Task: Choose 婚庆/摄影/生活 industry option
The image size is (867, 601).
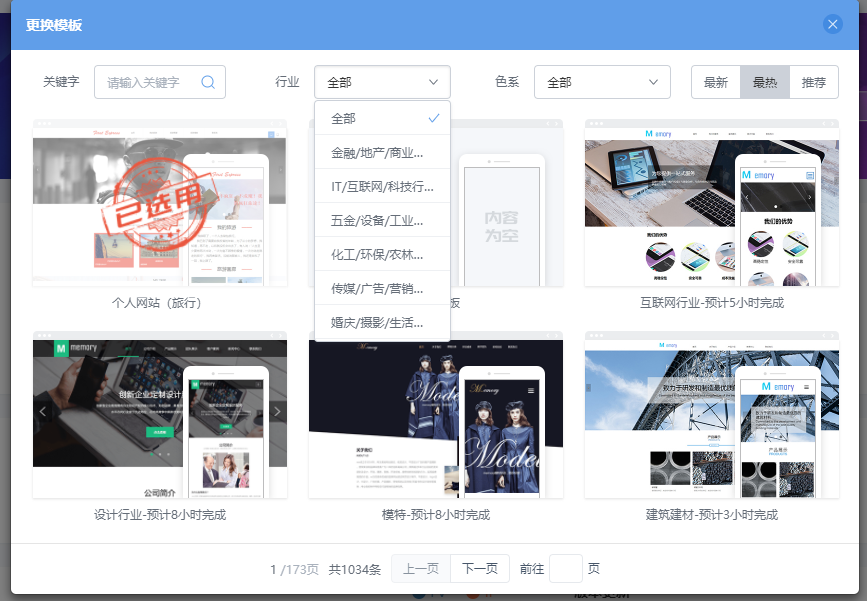Action: (x=382, y=322)
